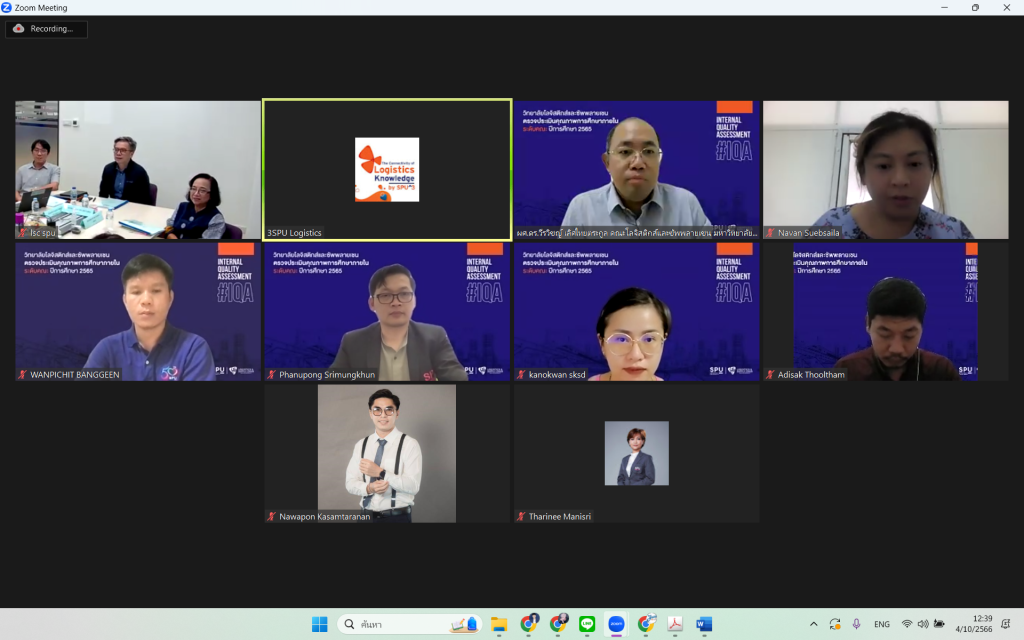Click the muted mic icon for kanokwan sksd
This screenshot has width=1024, height=640.
point(521,374)
